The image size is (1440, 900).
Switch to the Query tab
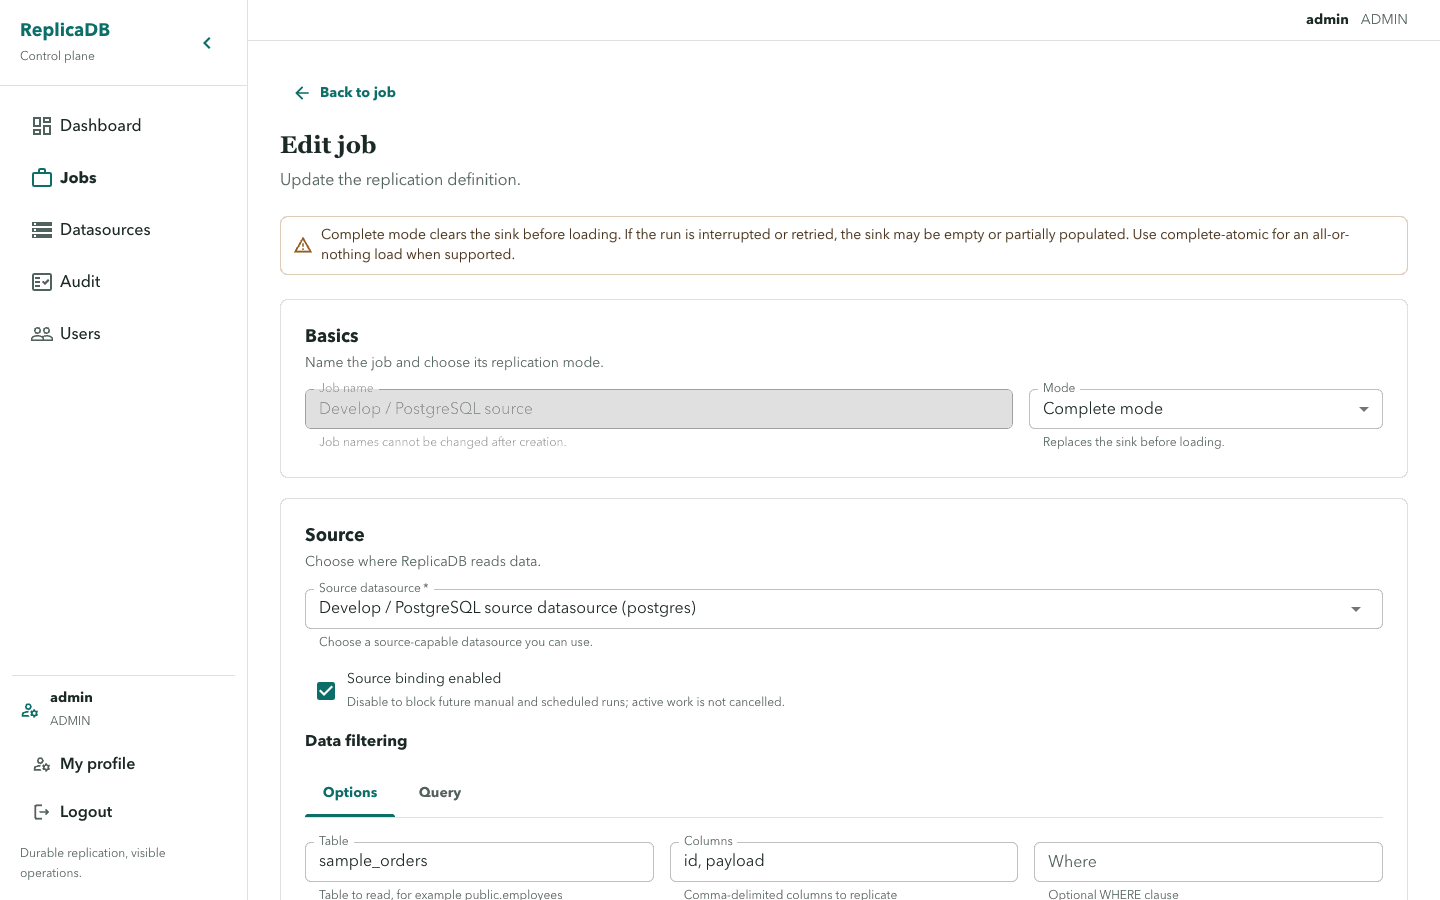(x=440, y=792)
